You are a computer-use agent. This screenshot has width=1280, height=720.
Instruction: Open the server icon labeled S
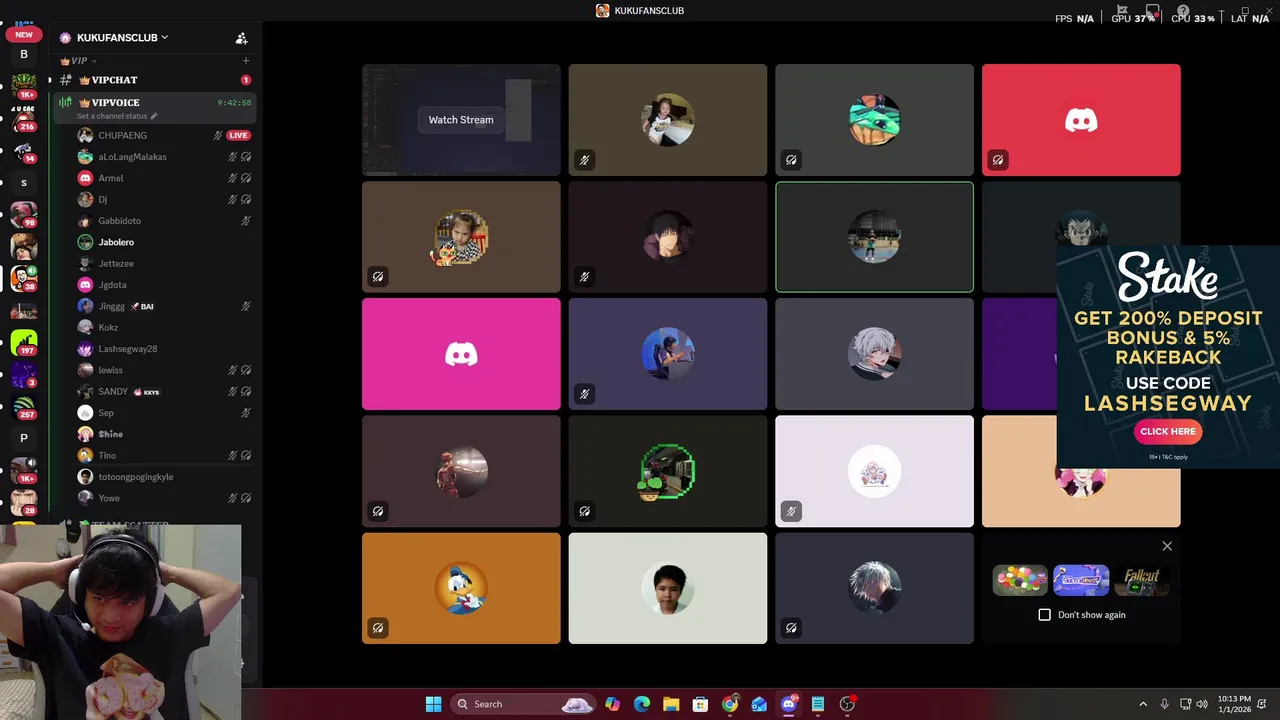click(24, 183)
